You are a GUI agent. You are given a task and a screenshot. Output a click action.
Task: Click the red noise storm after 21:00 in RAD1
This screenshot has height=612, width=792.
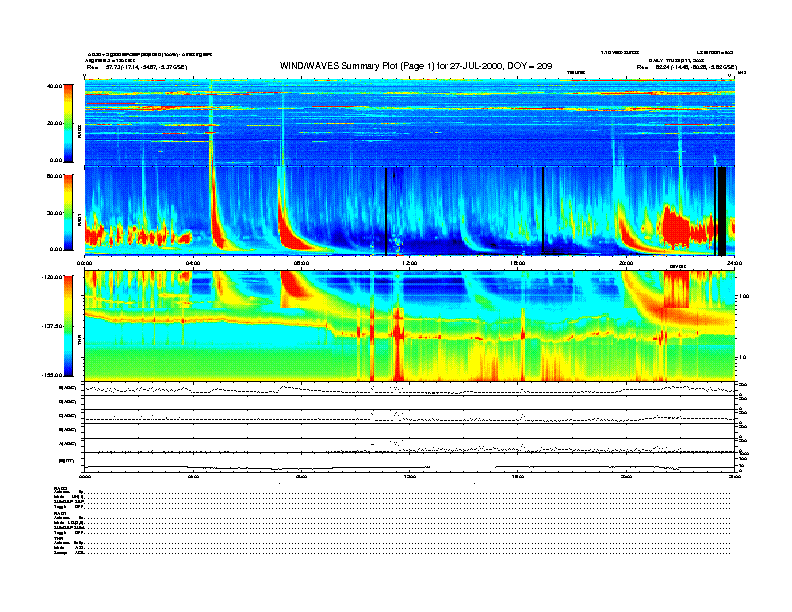coord(676,227)
